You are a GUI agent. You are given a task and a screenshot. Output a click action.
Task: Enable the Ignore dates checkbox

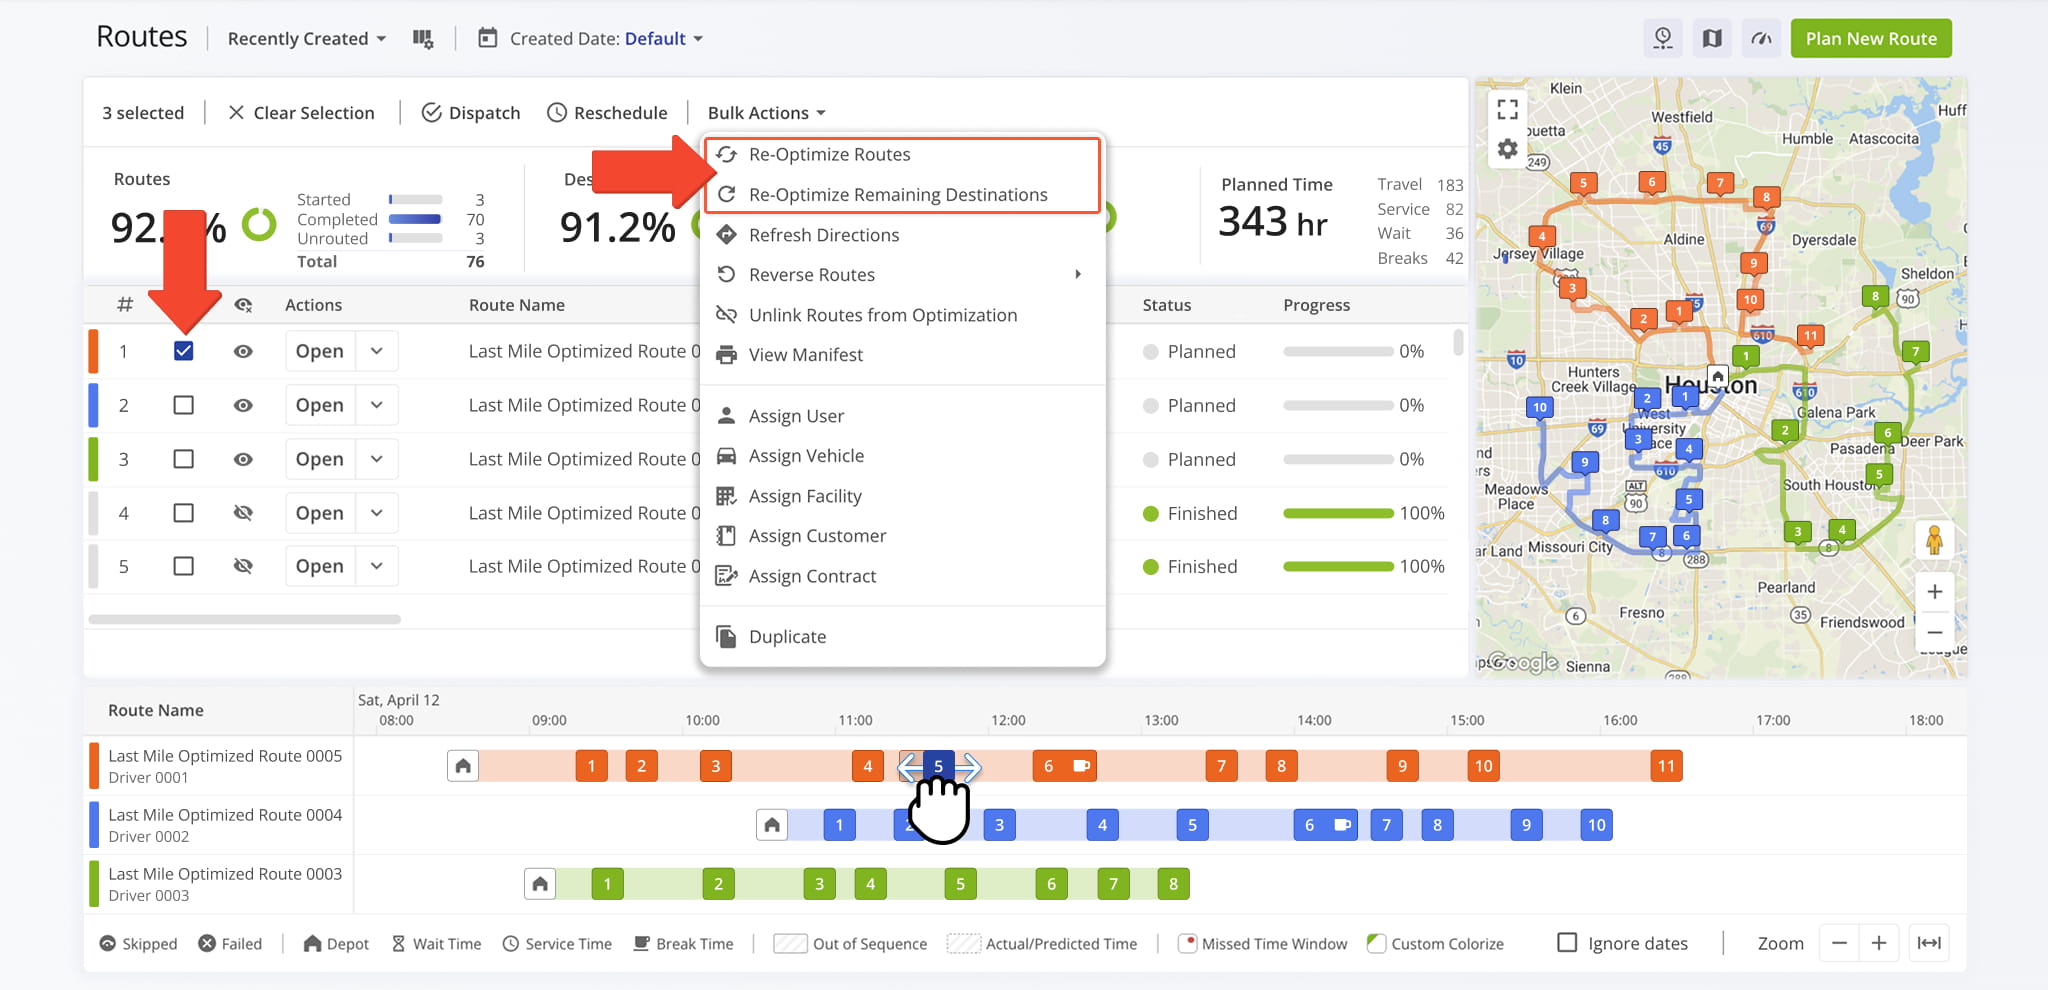coord(1567,943)
